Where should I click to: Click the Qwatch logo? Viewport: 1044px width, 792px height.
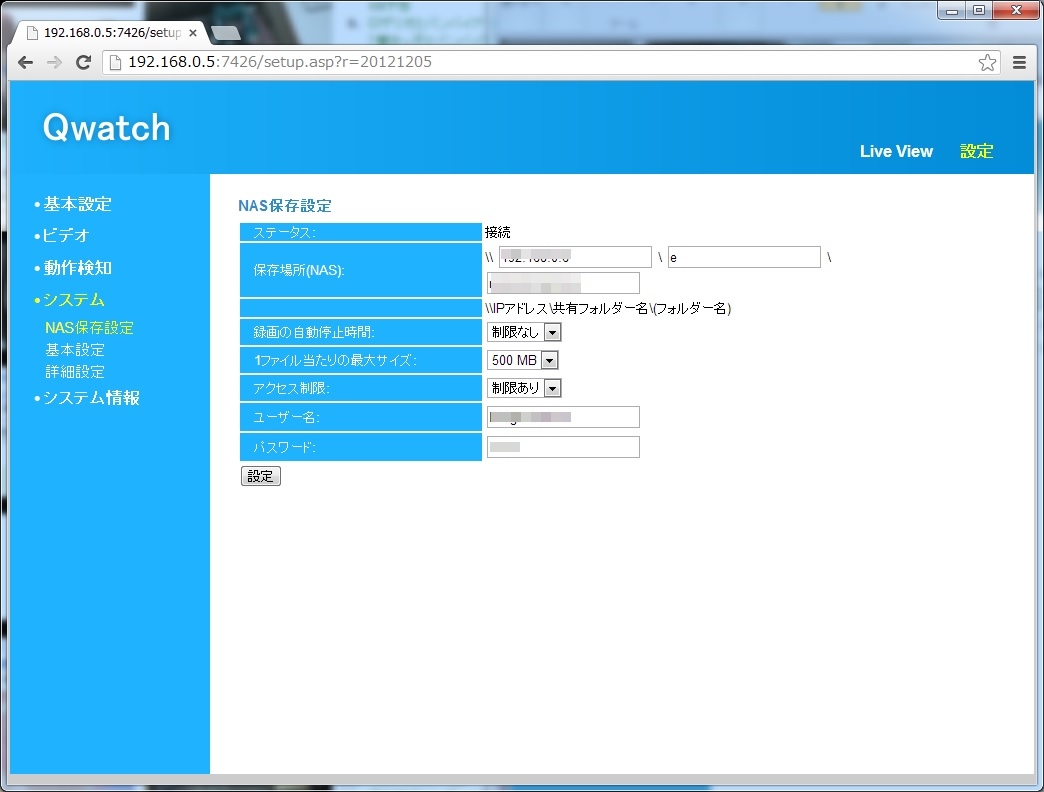click(x=107, y=127)
